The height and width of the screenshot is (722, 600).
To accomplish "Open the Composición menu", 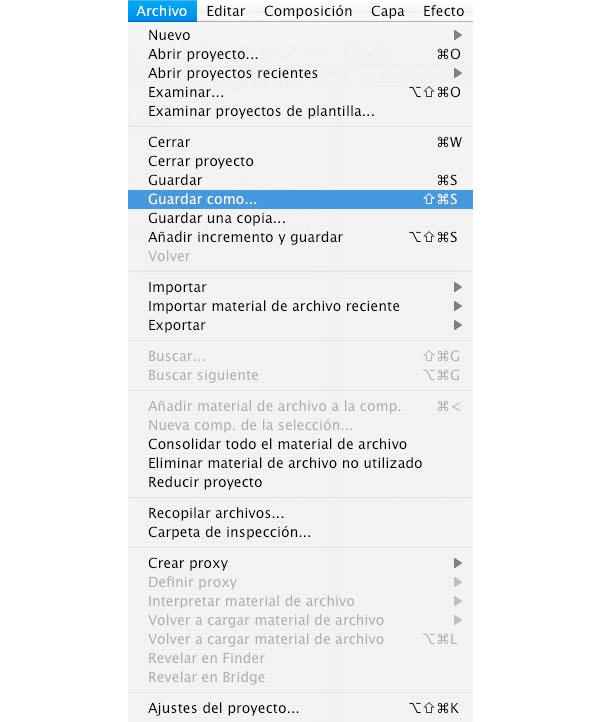I will (308, 11).
